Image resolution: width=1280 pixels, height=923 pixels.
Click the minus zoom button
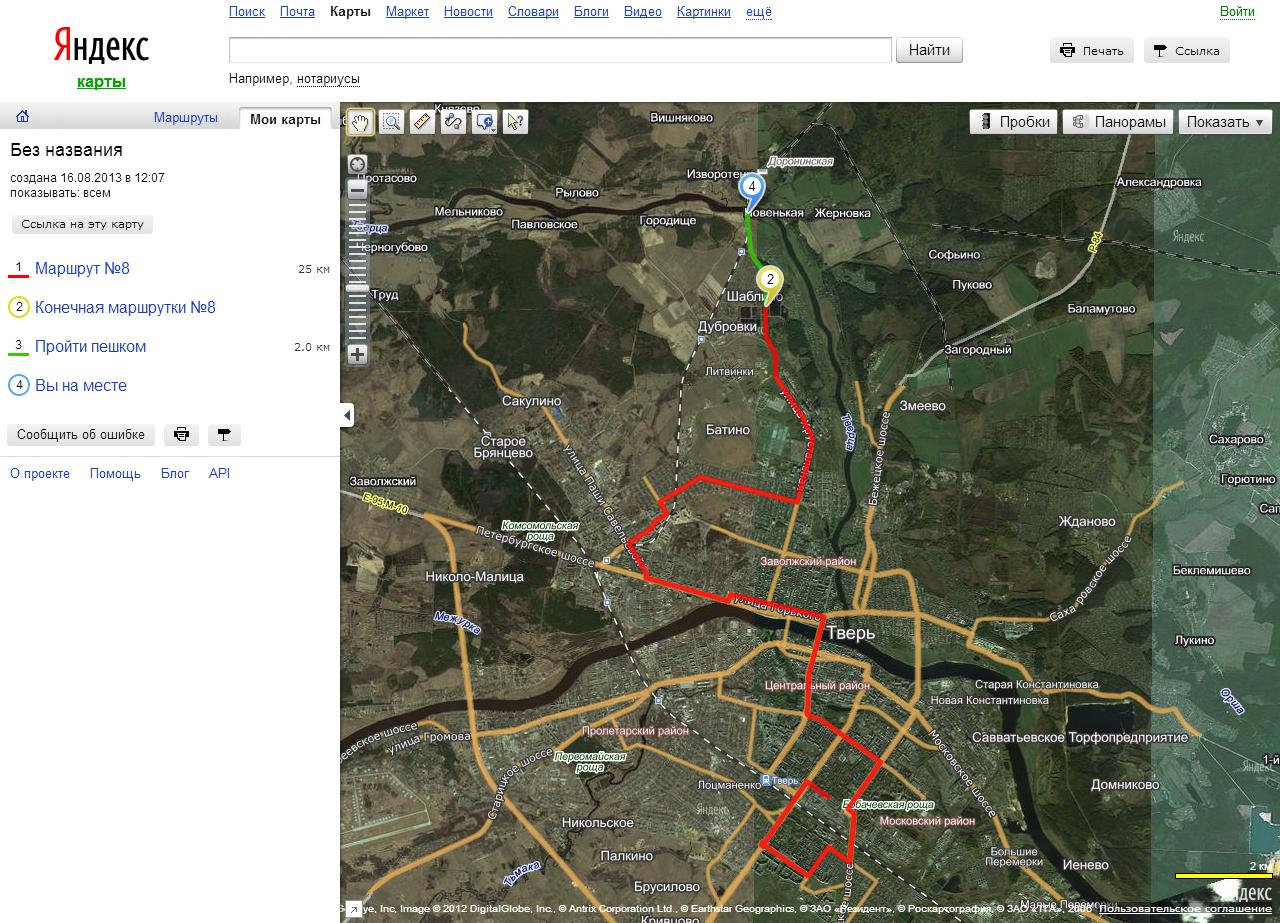[x=357, y=188]
